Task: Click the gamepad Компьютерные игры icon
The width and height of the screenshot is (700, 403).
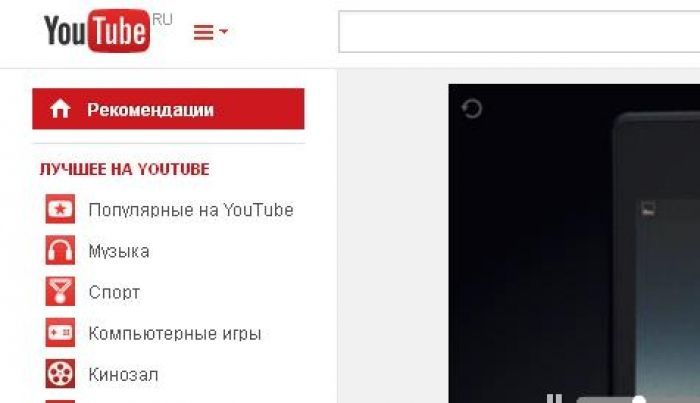Action: (x=60, y=332)
